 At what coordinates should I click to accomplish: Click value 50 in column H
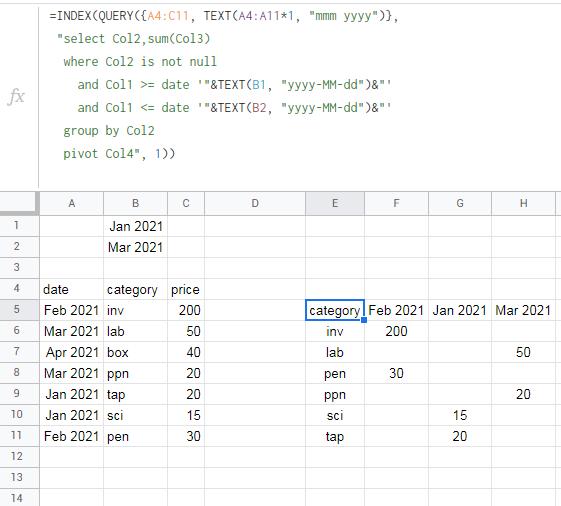click(x=523, y=352)
